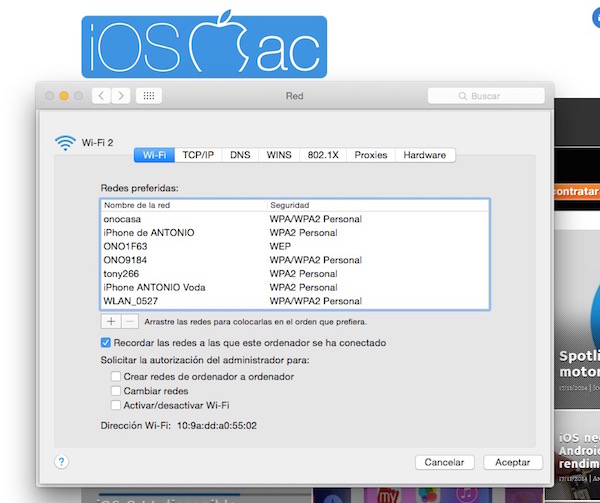Check the Cambiar redes option
Screen dimensions: 600x503
pos(116,391)
